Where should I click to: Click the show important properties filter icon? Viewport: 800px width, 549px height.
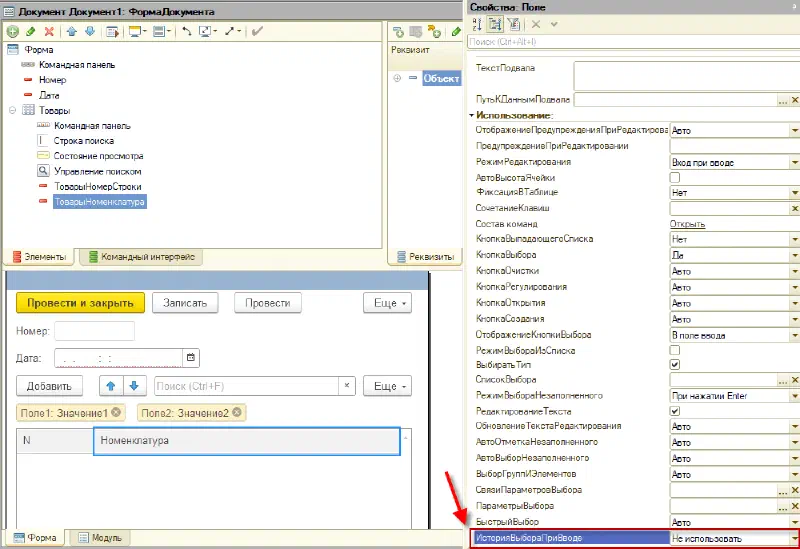pos(513,24)
